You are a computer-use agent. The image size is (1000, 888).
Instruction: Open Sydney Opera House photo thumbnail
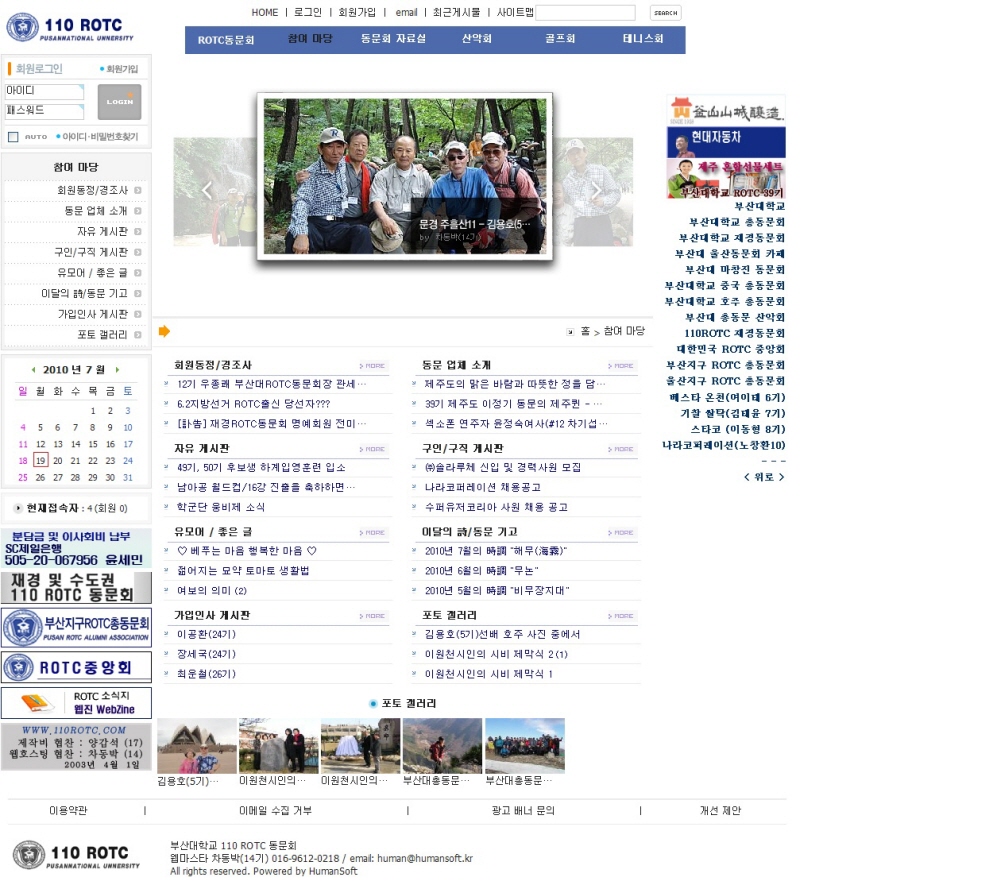(197, 746)
